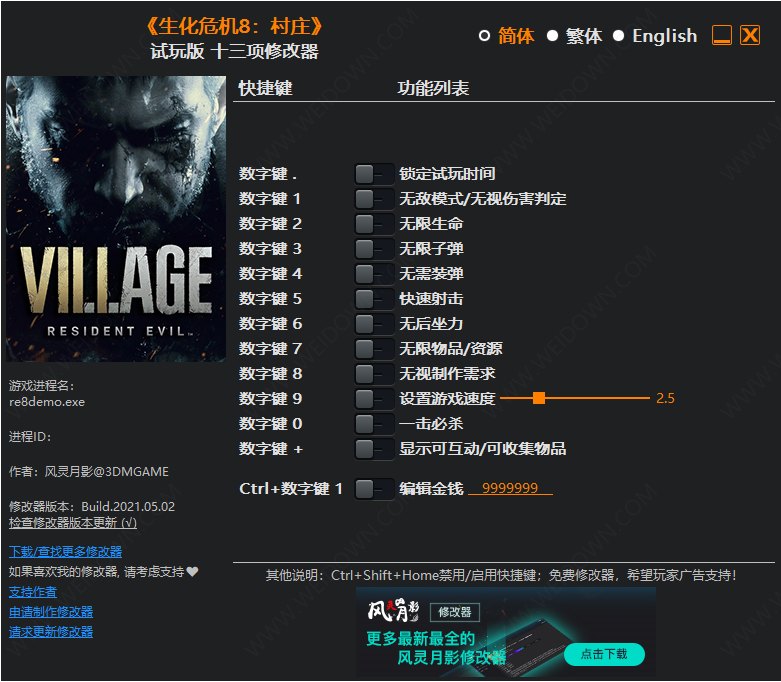Toggle 设置游戏速度 switch
This screenshot has height=682, width=781.
point(374,399)
